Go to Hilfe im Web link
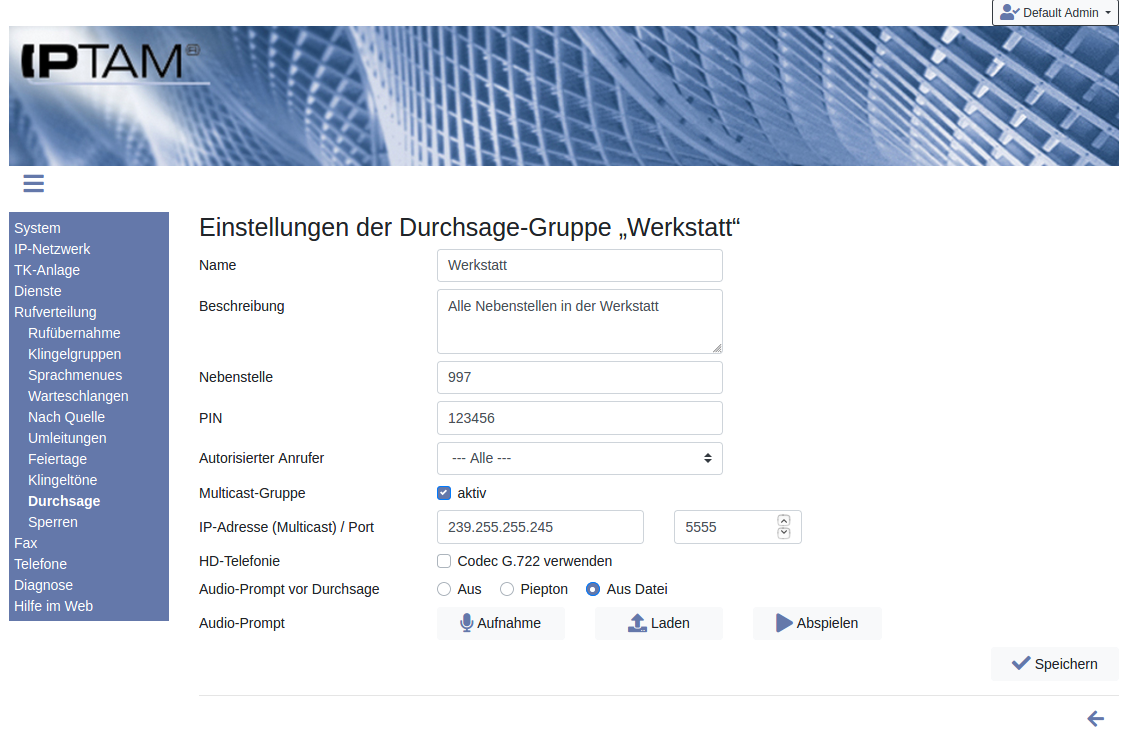The image size is (1129, 736). (x=53, y=606)
